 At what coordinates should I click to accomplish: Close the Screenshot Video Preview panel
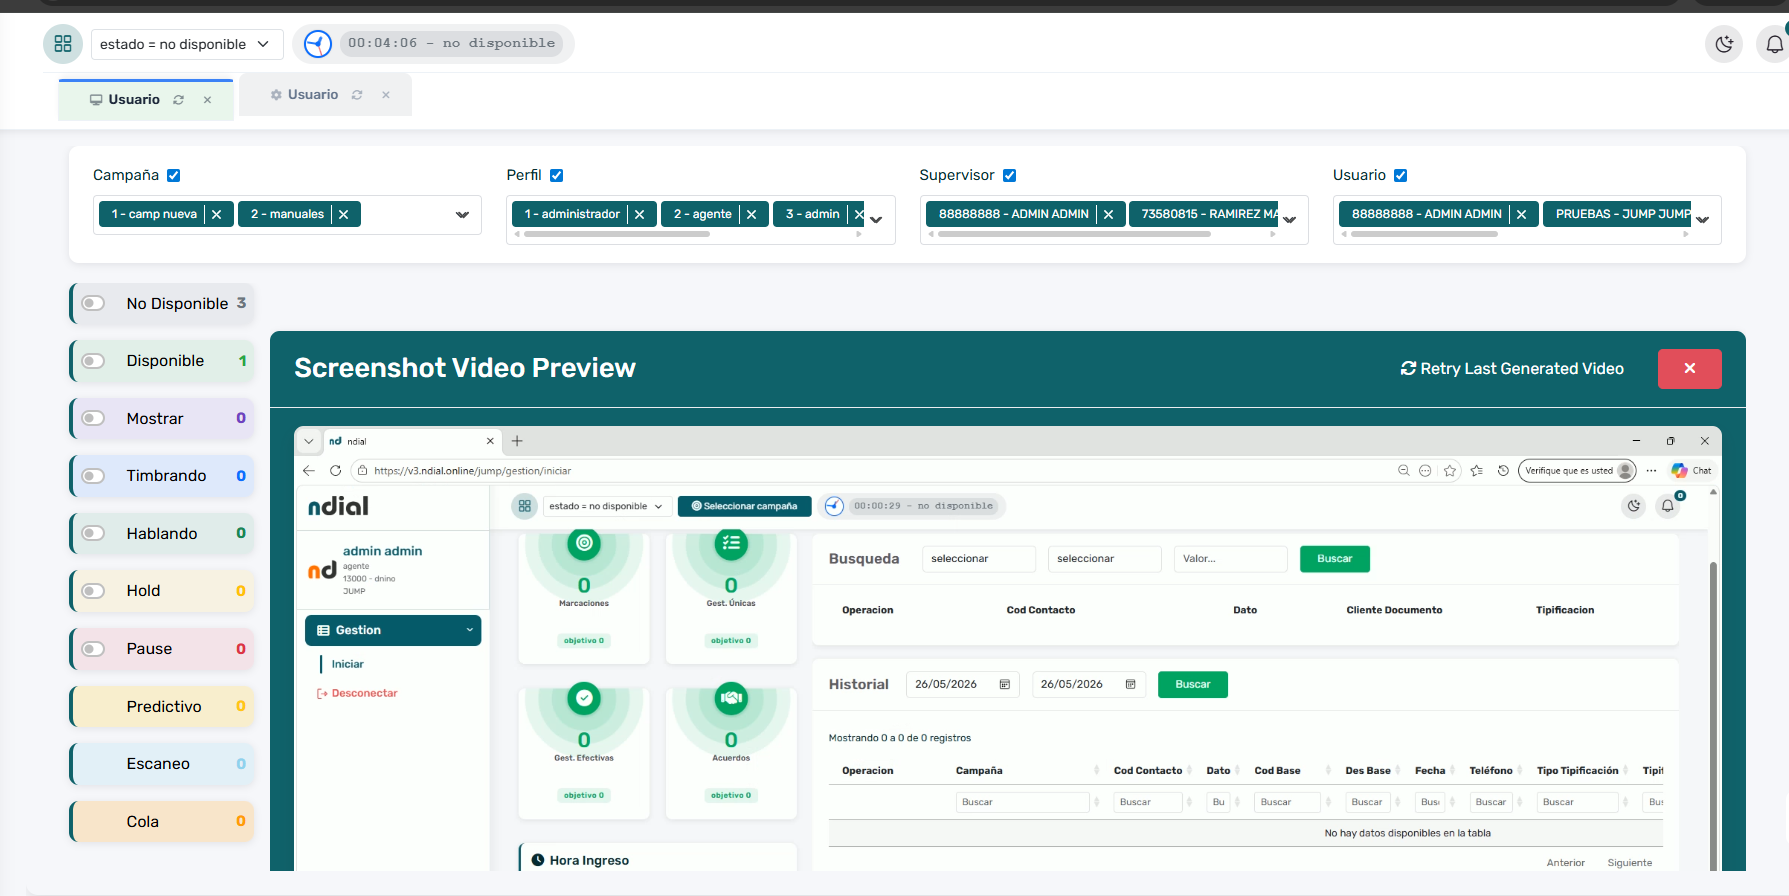pyautogui.click(x=1690, y=369)
